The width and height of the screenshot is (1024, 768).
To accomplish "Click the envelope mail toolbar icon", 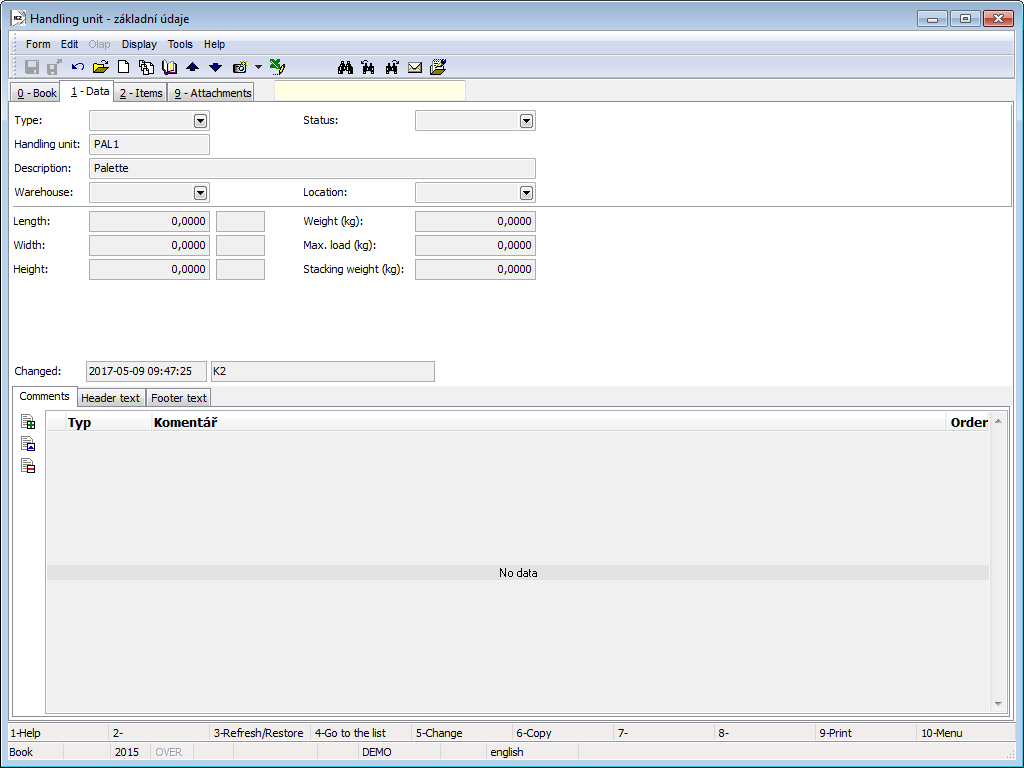I will 415,67.
